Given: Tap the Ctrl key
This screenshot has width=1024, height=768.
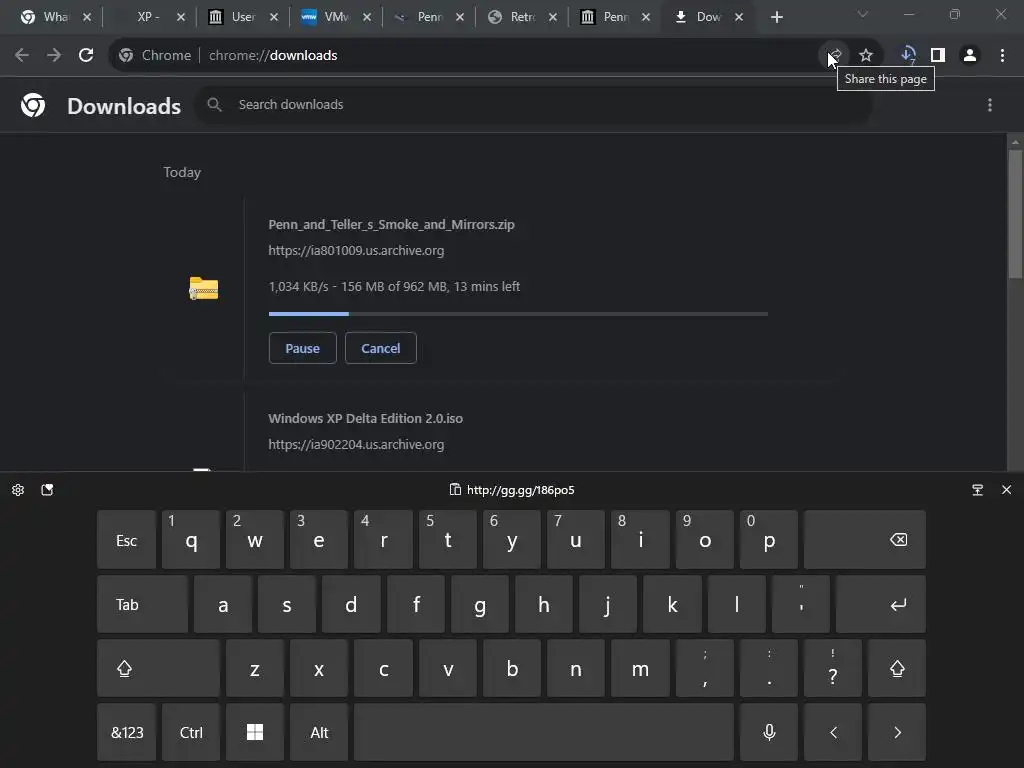Looking at the screenshot, I should point(191,732).
